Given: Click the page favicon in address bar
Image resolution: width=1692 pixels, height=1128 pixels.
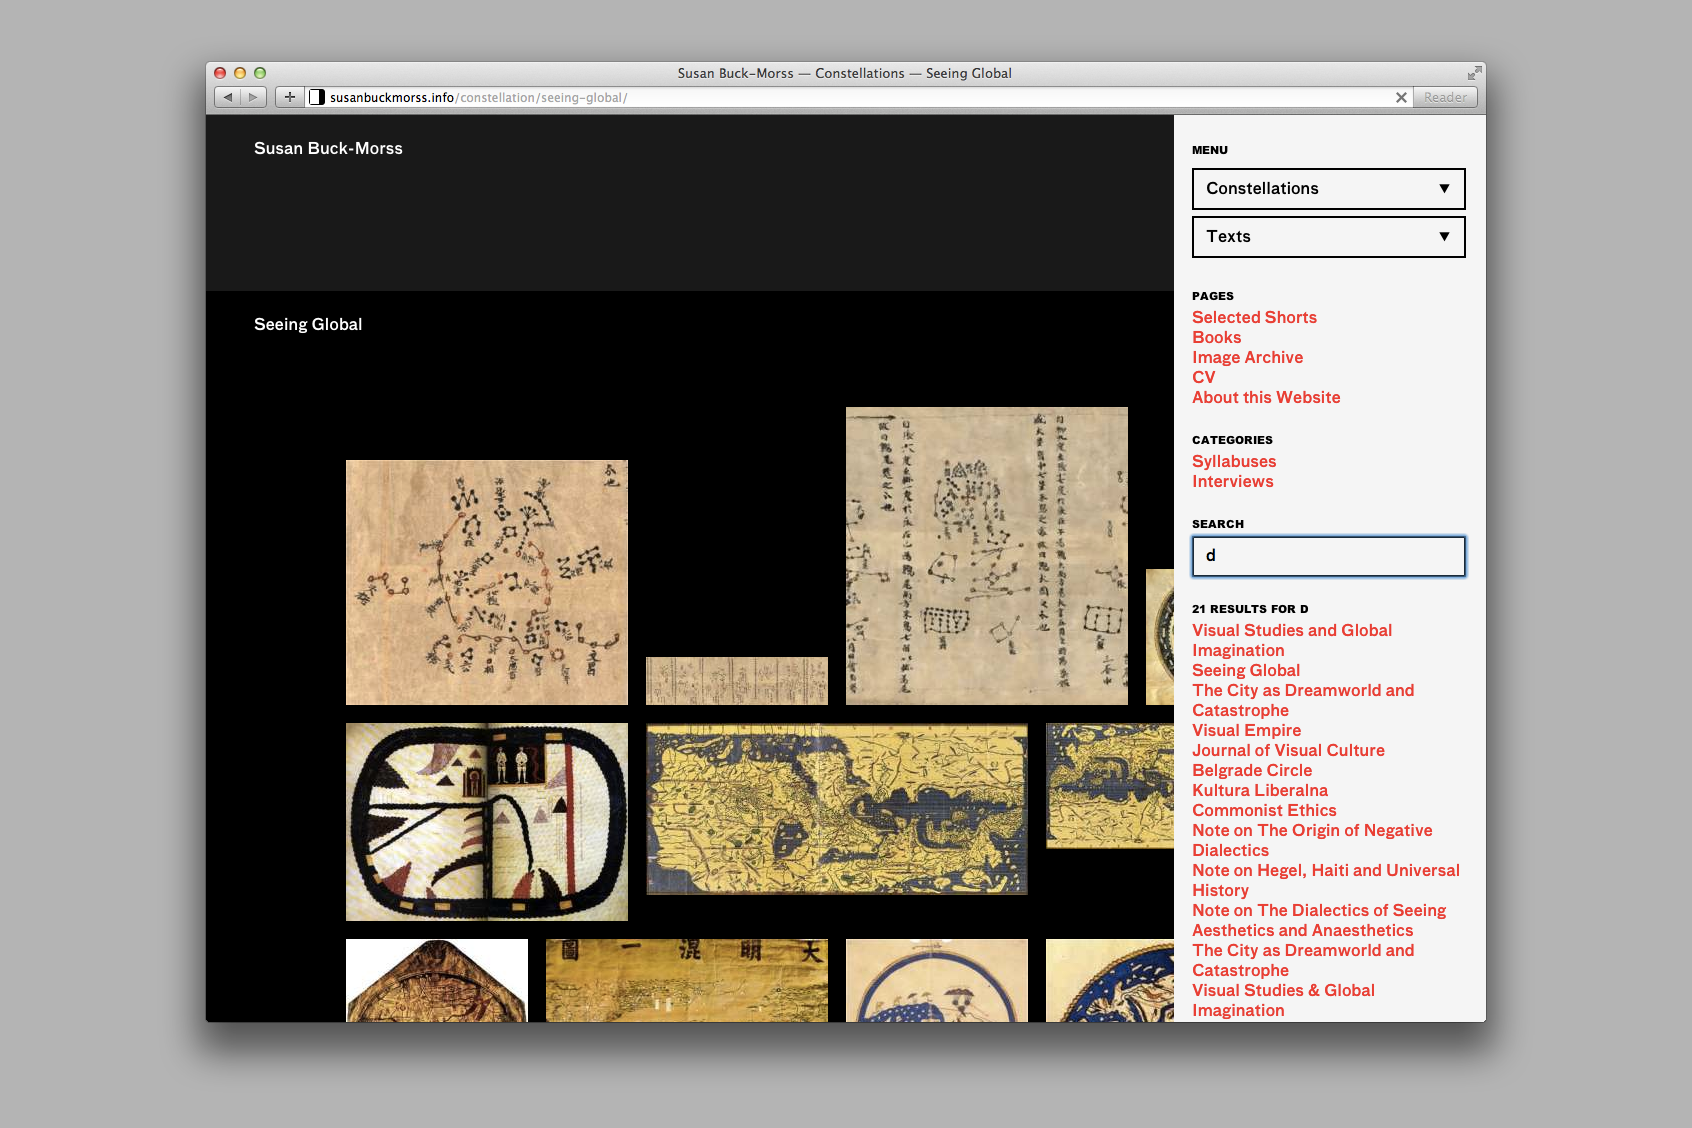Looking at the screenshot, I should (317, 97).
